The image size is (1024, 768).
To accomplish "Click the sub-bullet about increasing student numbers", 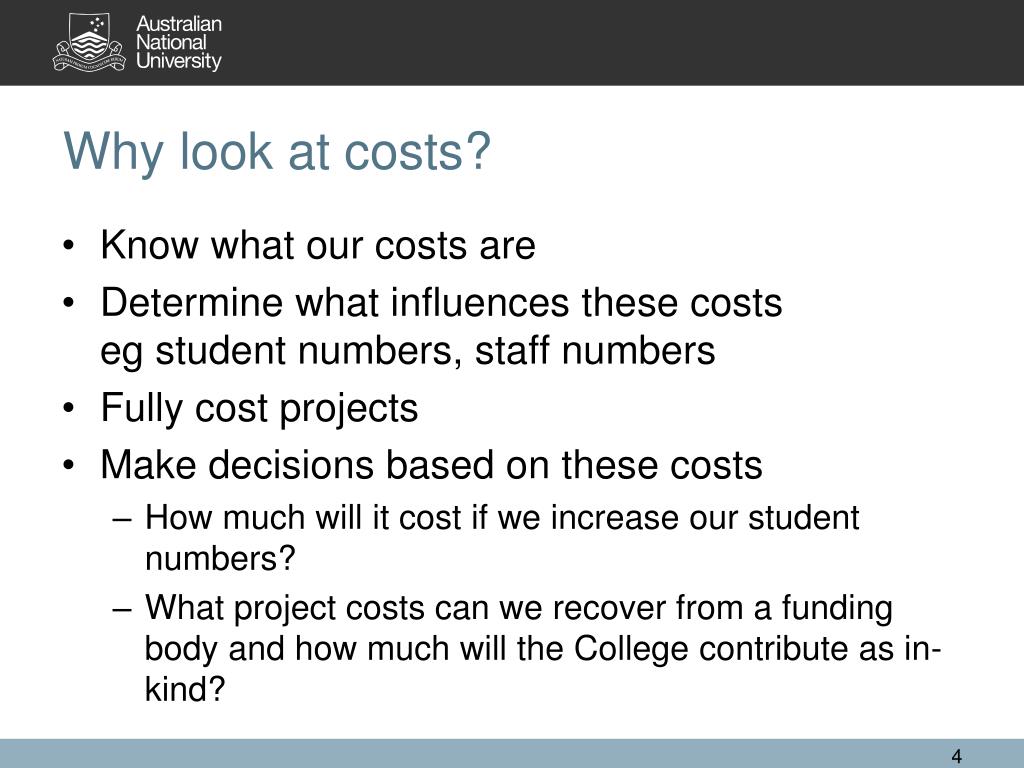I will coord(502,537).
